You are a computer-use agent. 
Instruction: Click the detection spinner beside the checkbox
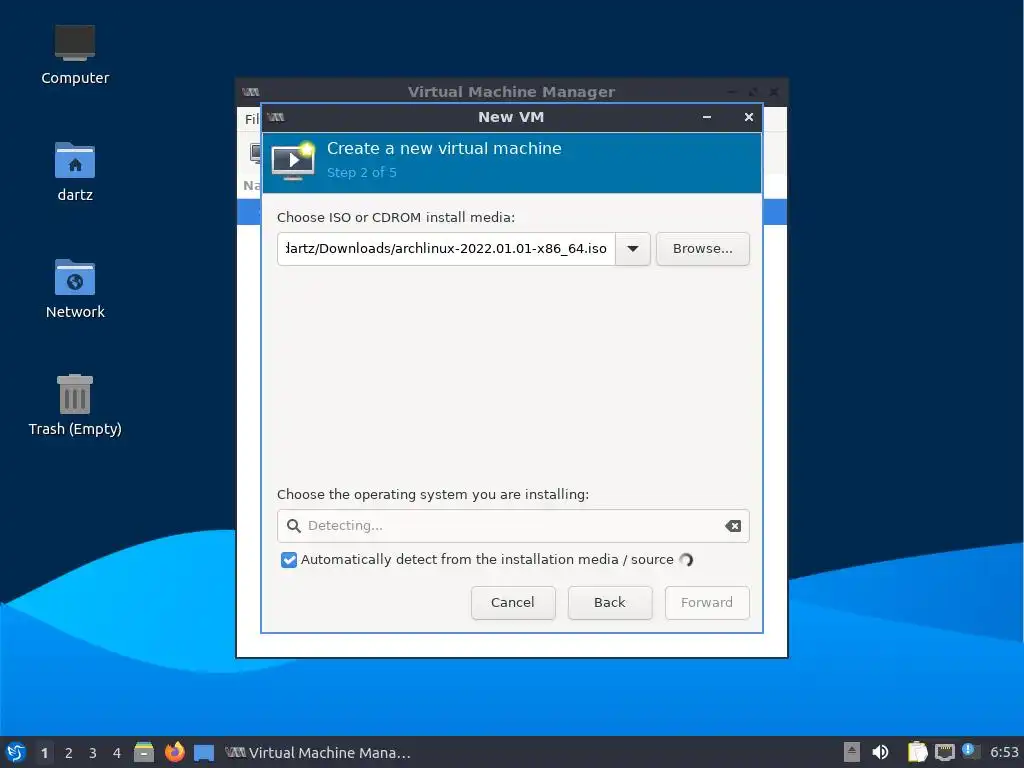point(686,560)
